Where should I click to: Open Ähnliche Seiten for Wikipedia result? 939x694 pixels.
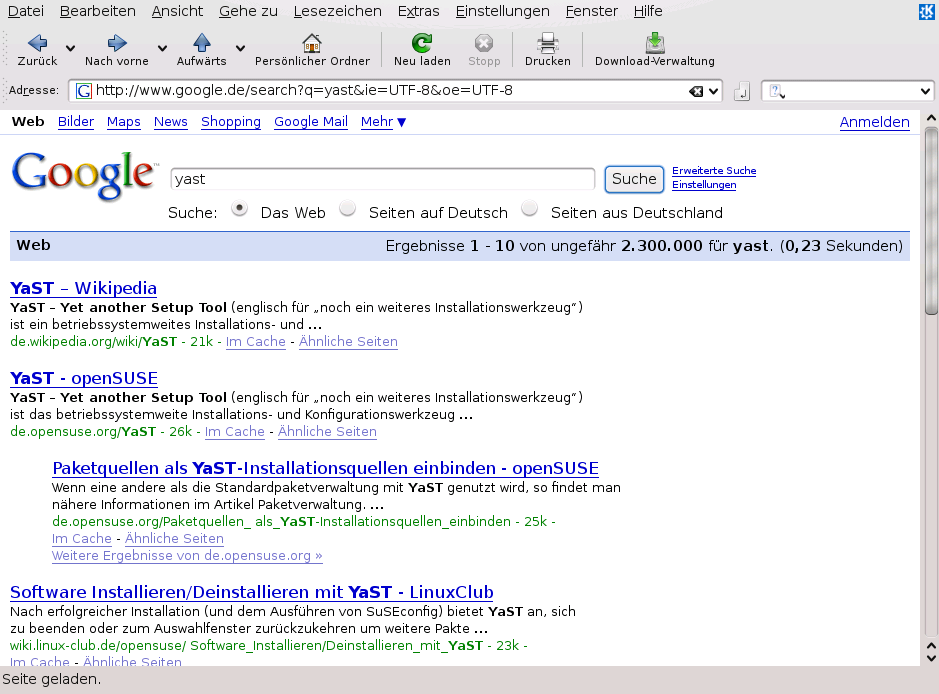pyautogui.click(x=348, y=341)
